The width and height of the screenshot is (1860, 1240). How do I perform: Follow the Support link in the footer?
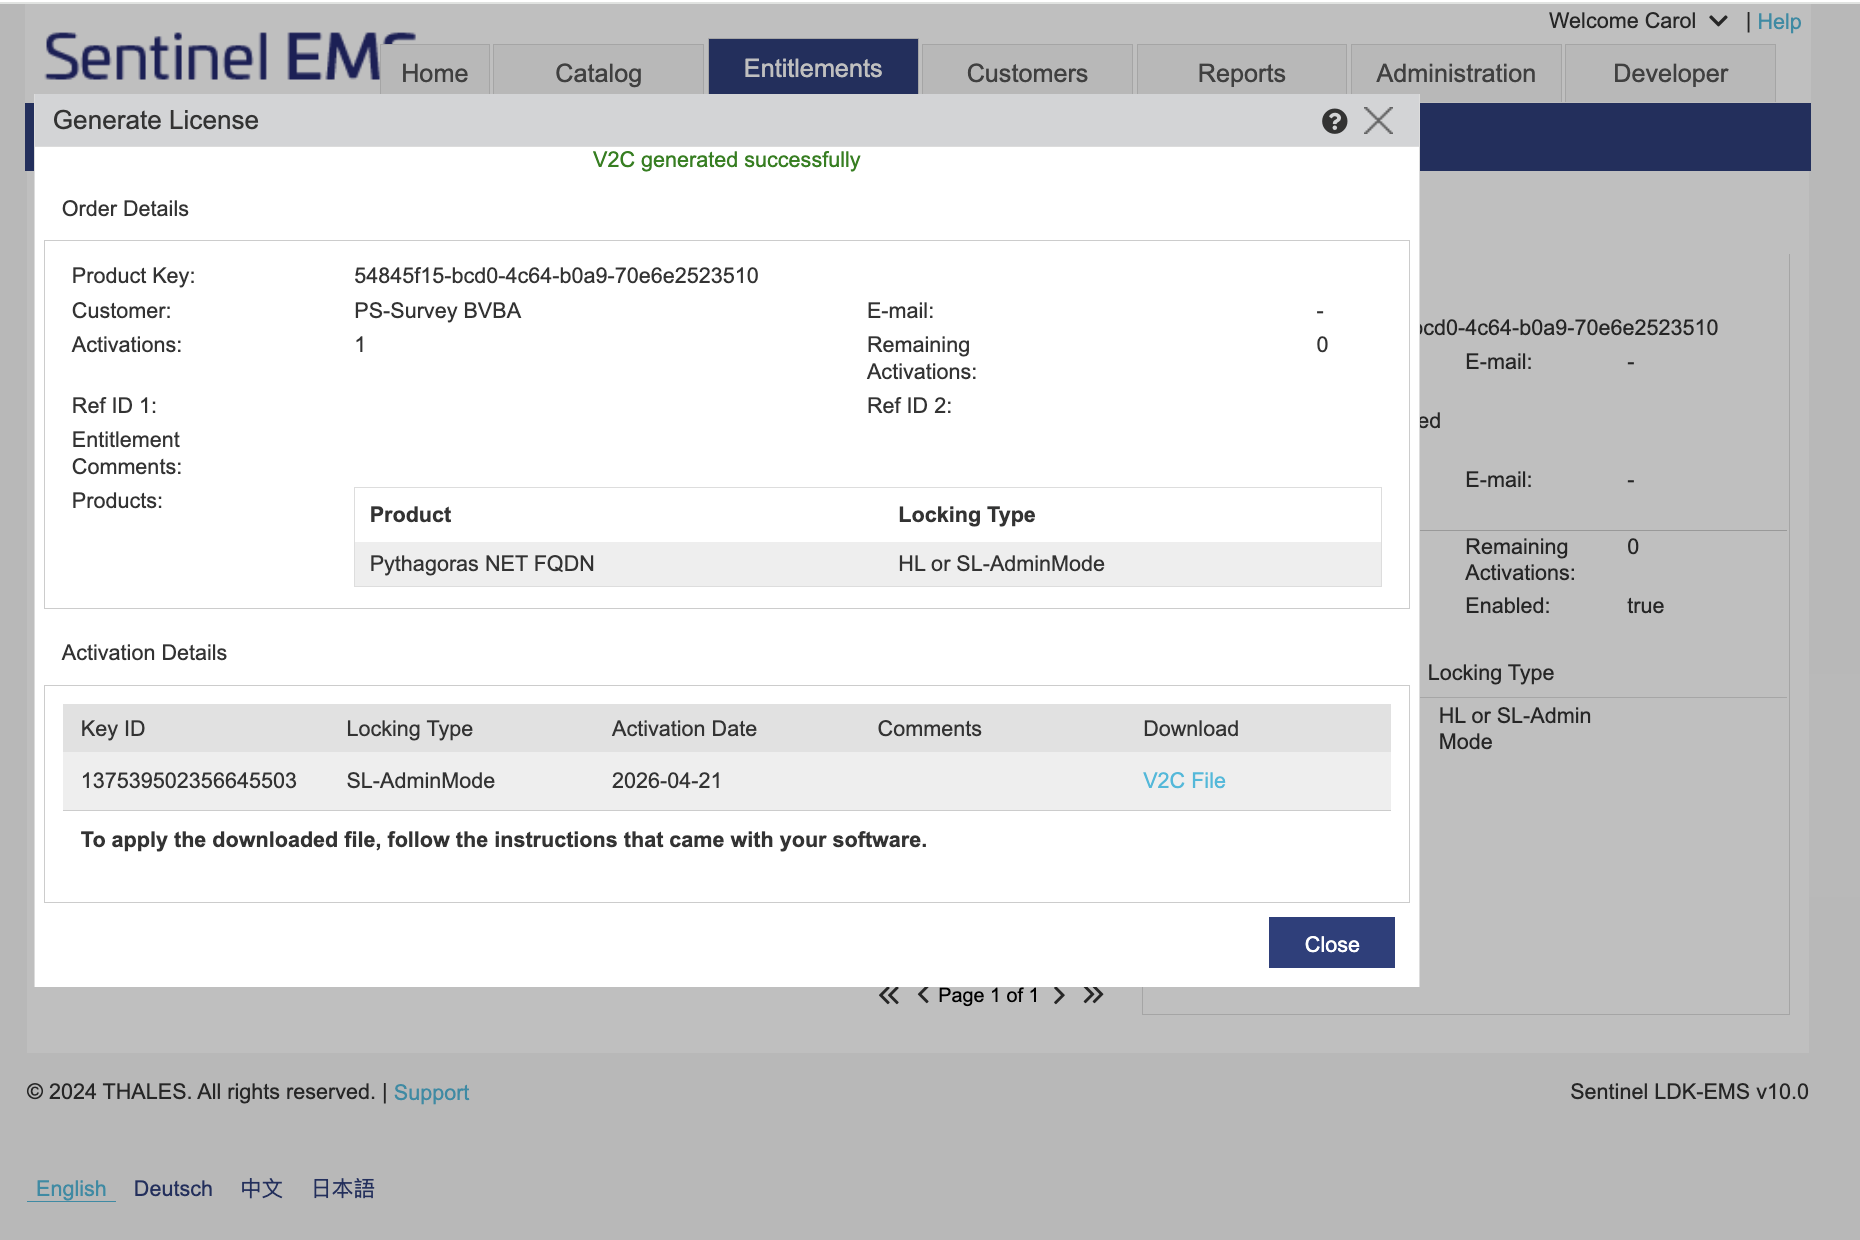(431, 1092)
